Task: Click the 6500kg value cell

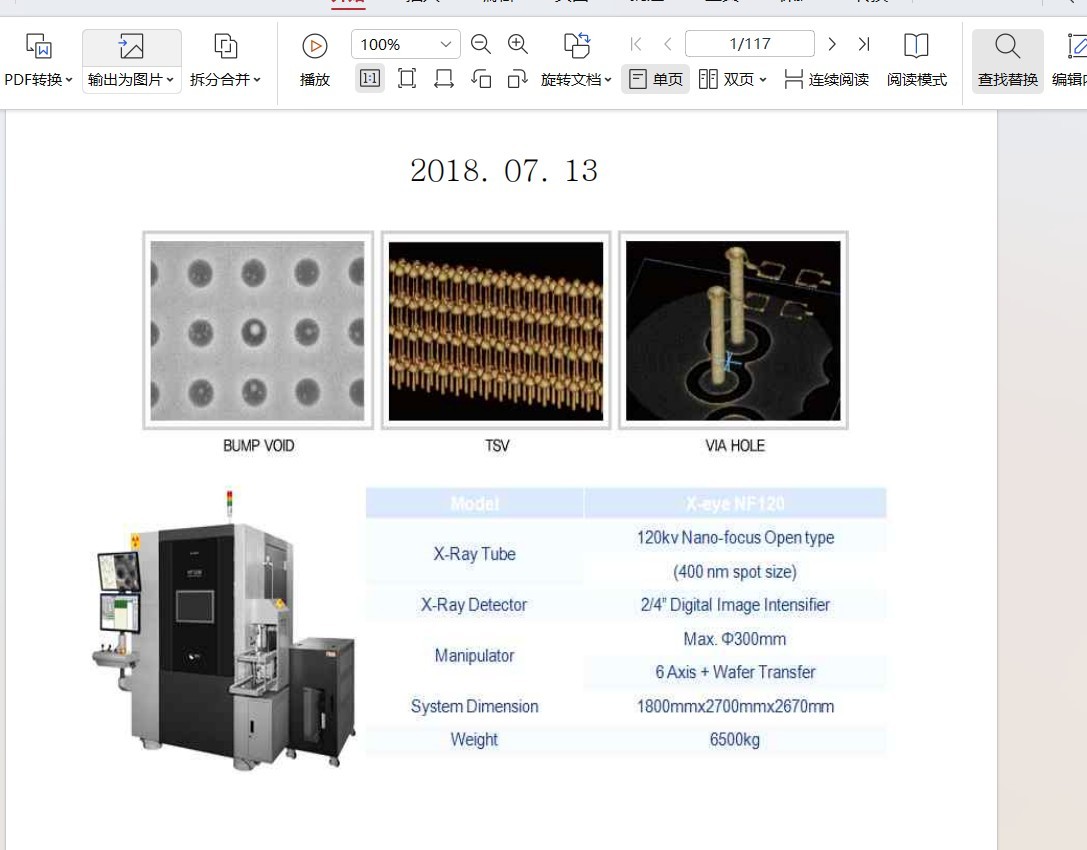Action: [735, 739]
